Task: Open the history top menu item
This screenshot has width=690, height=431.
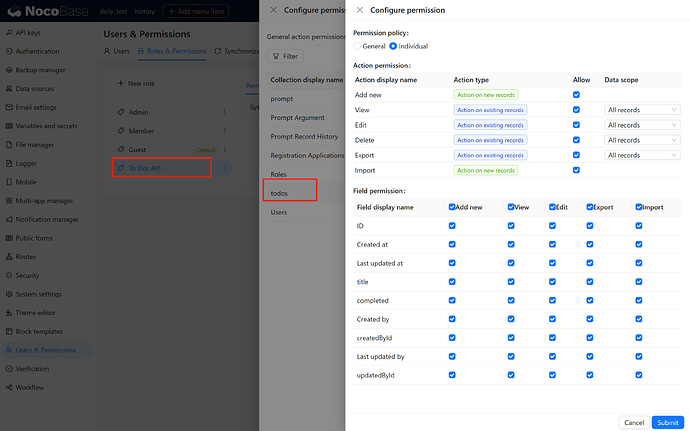Action: (x=145, y=11)
